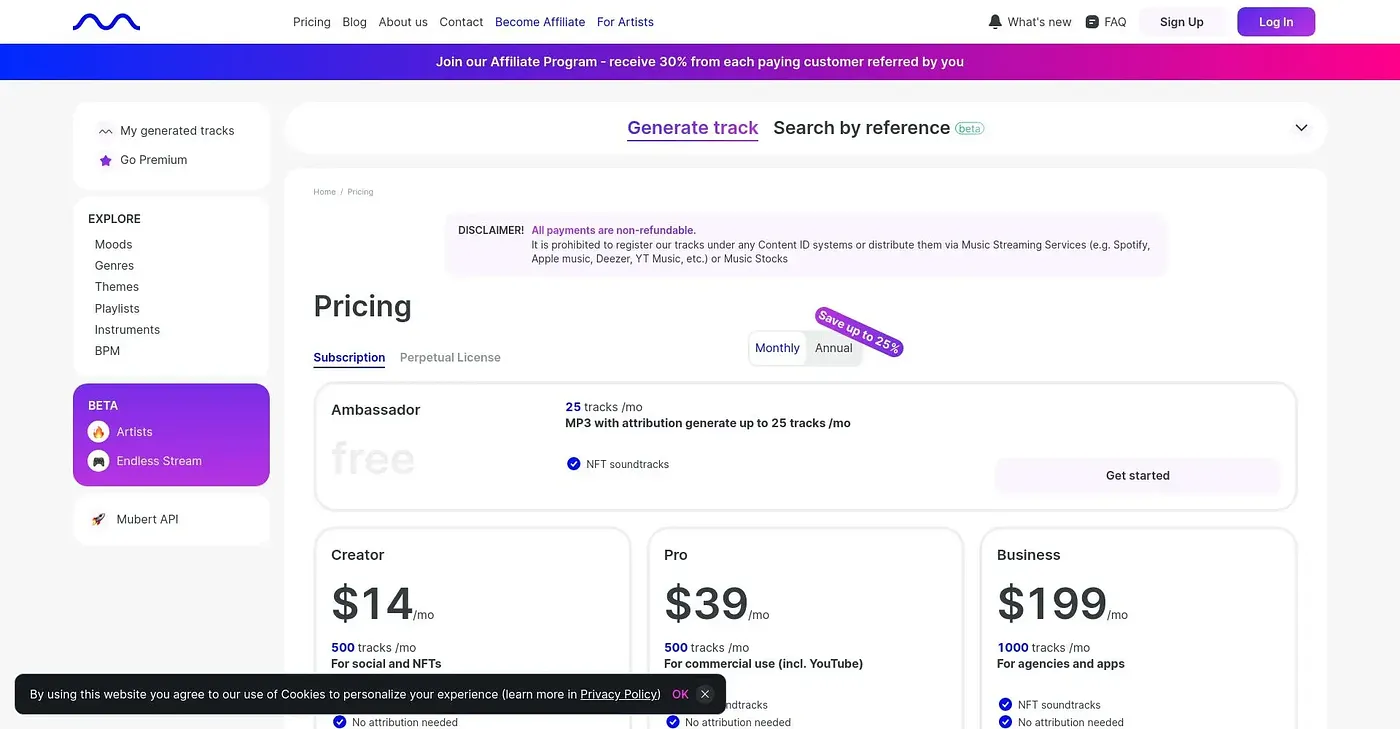Click the My generated tracks wave icon

click(x=105, y=131)
